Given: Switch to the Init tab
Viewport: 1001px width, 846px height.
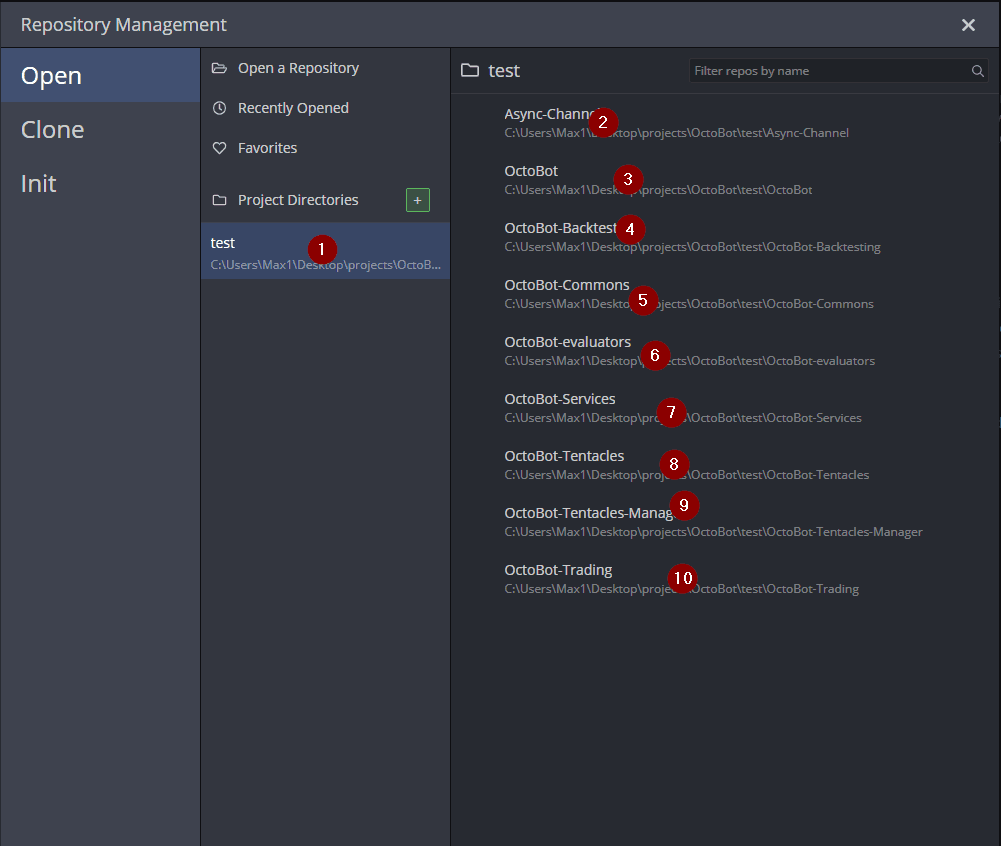Looking at the screenshot, I should [x=100, y=184].
